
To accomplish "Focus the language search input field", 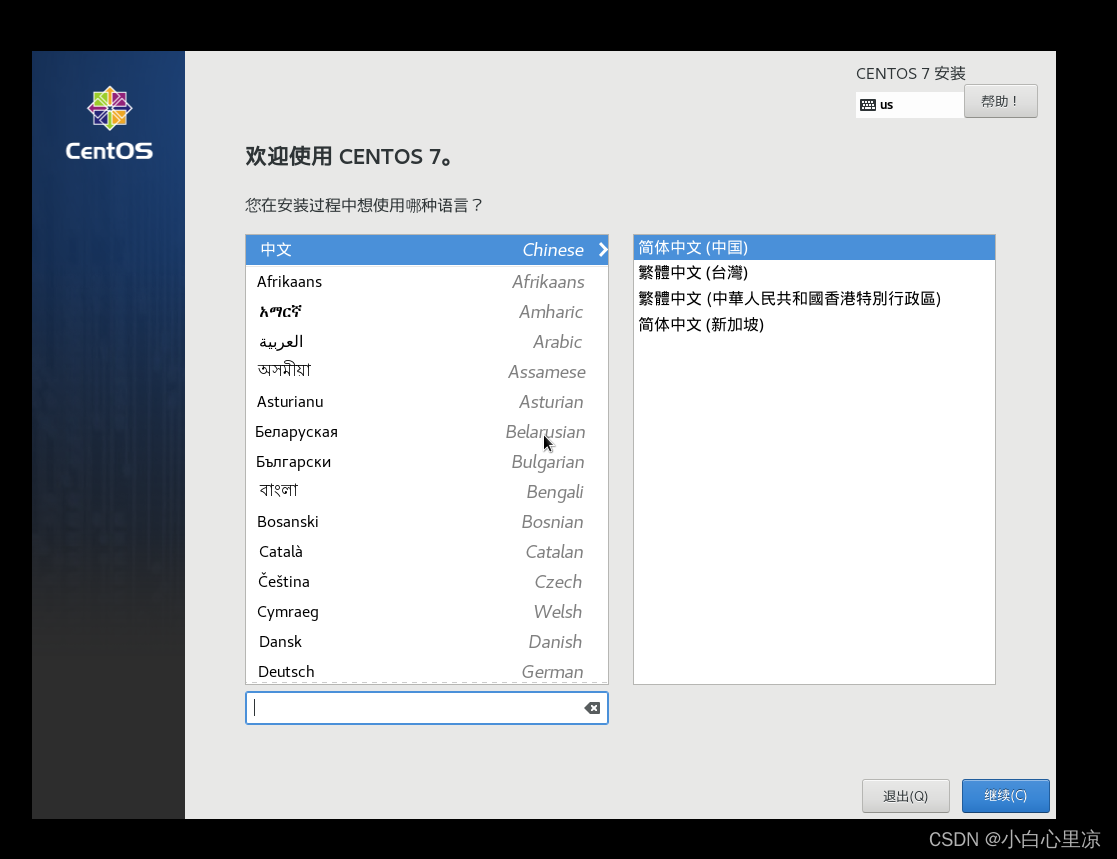I will pyautogui.click(x=427, y=708).
